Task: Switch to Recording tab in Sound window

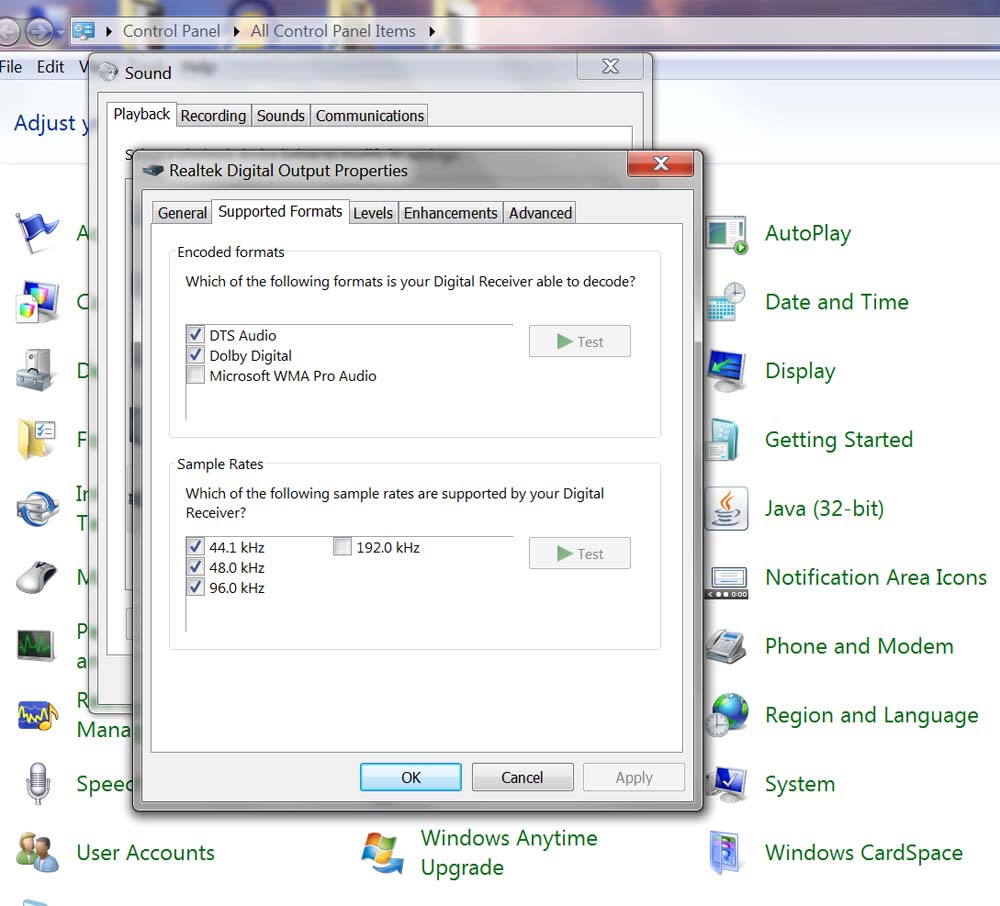Action: click(x=213, y=115)
